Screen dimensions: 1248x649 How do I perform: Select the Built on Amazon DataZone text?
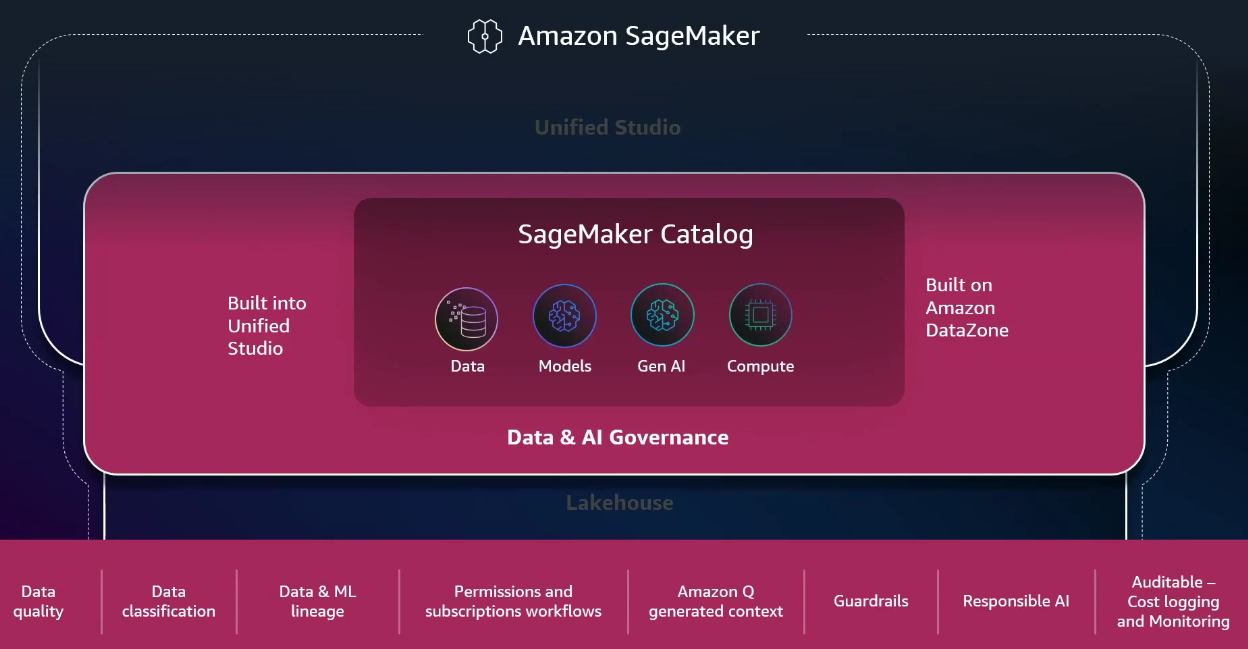[x=966, y=308]
